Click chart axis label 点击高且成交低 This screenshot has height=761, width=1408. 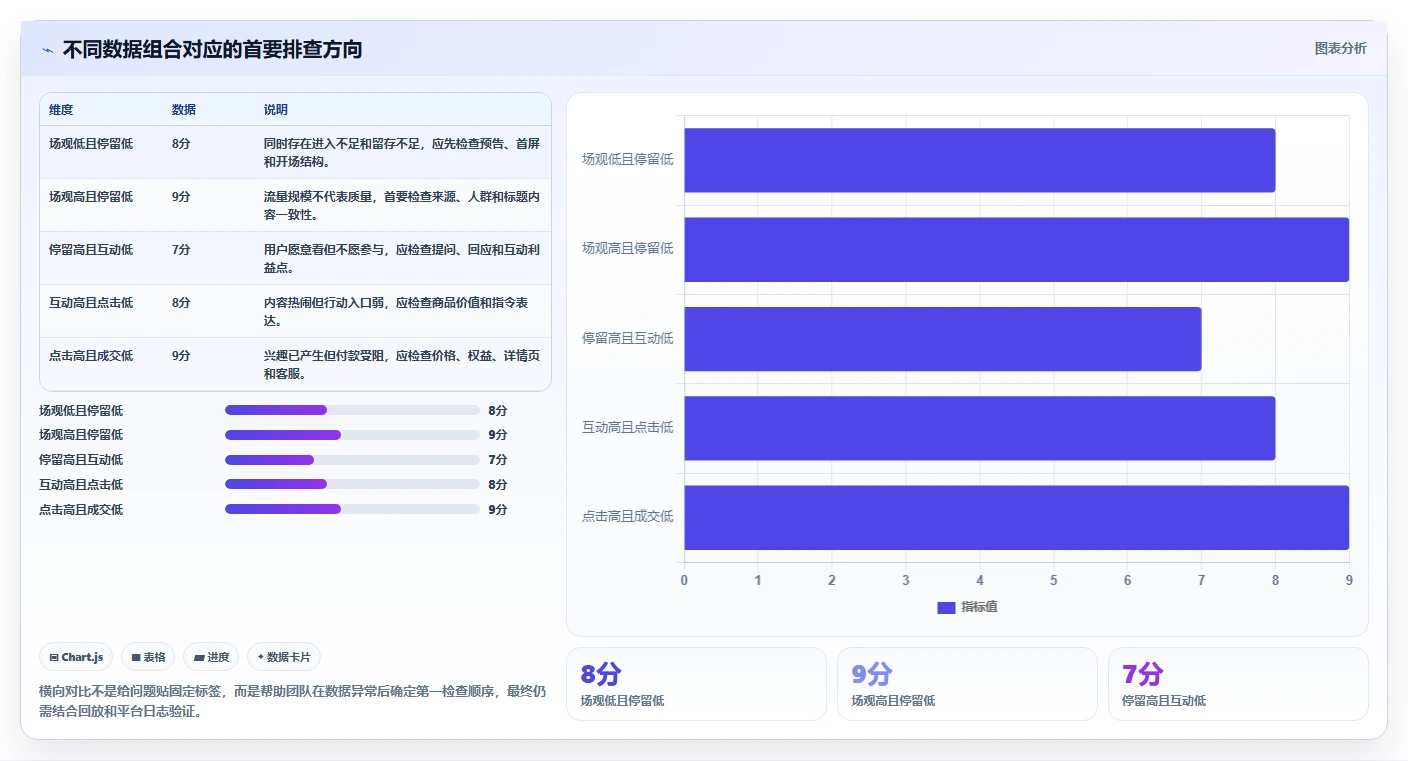click(x=628, y=517)
